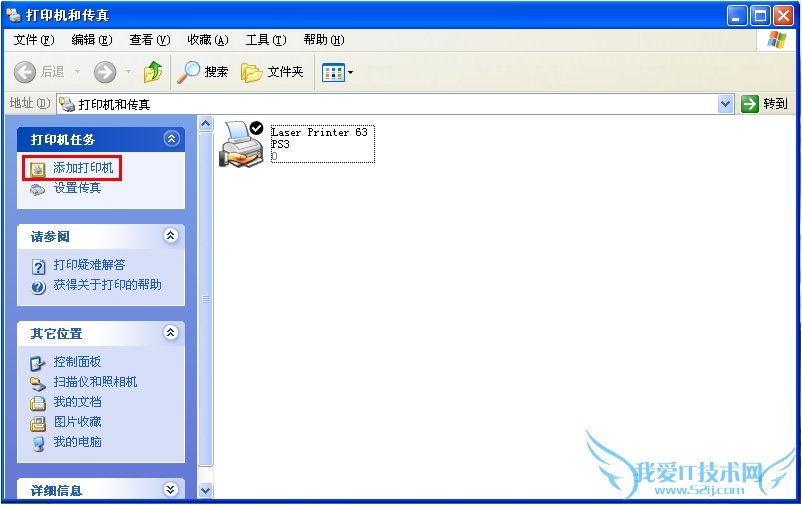The width and height of the screenshot is (802, 505).
Task: Click the Views grid icon
Action: (x=333, y=73)
